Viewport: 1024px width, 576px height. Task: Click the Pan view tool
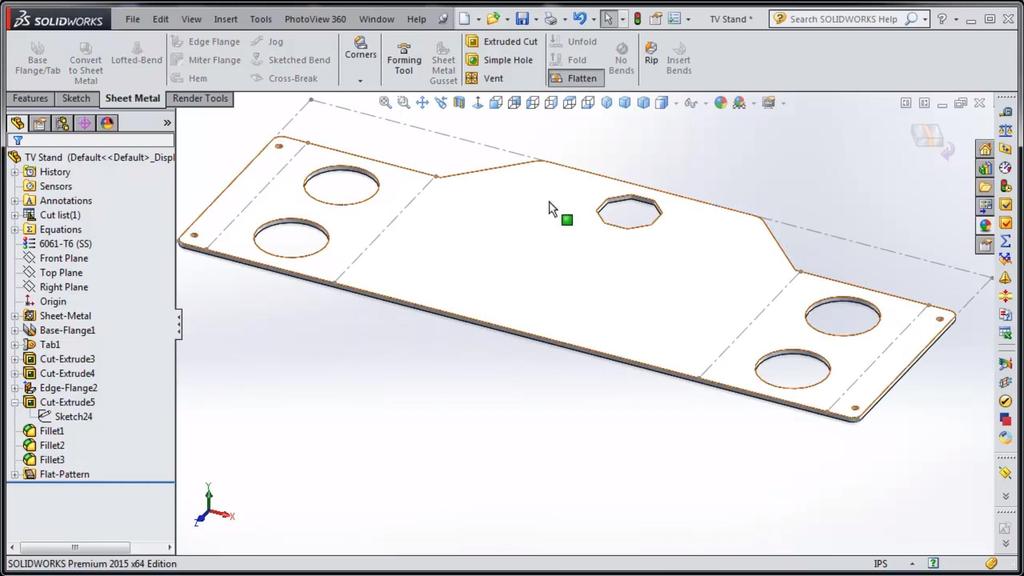point(422,103)
